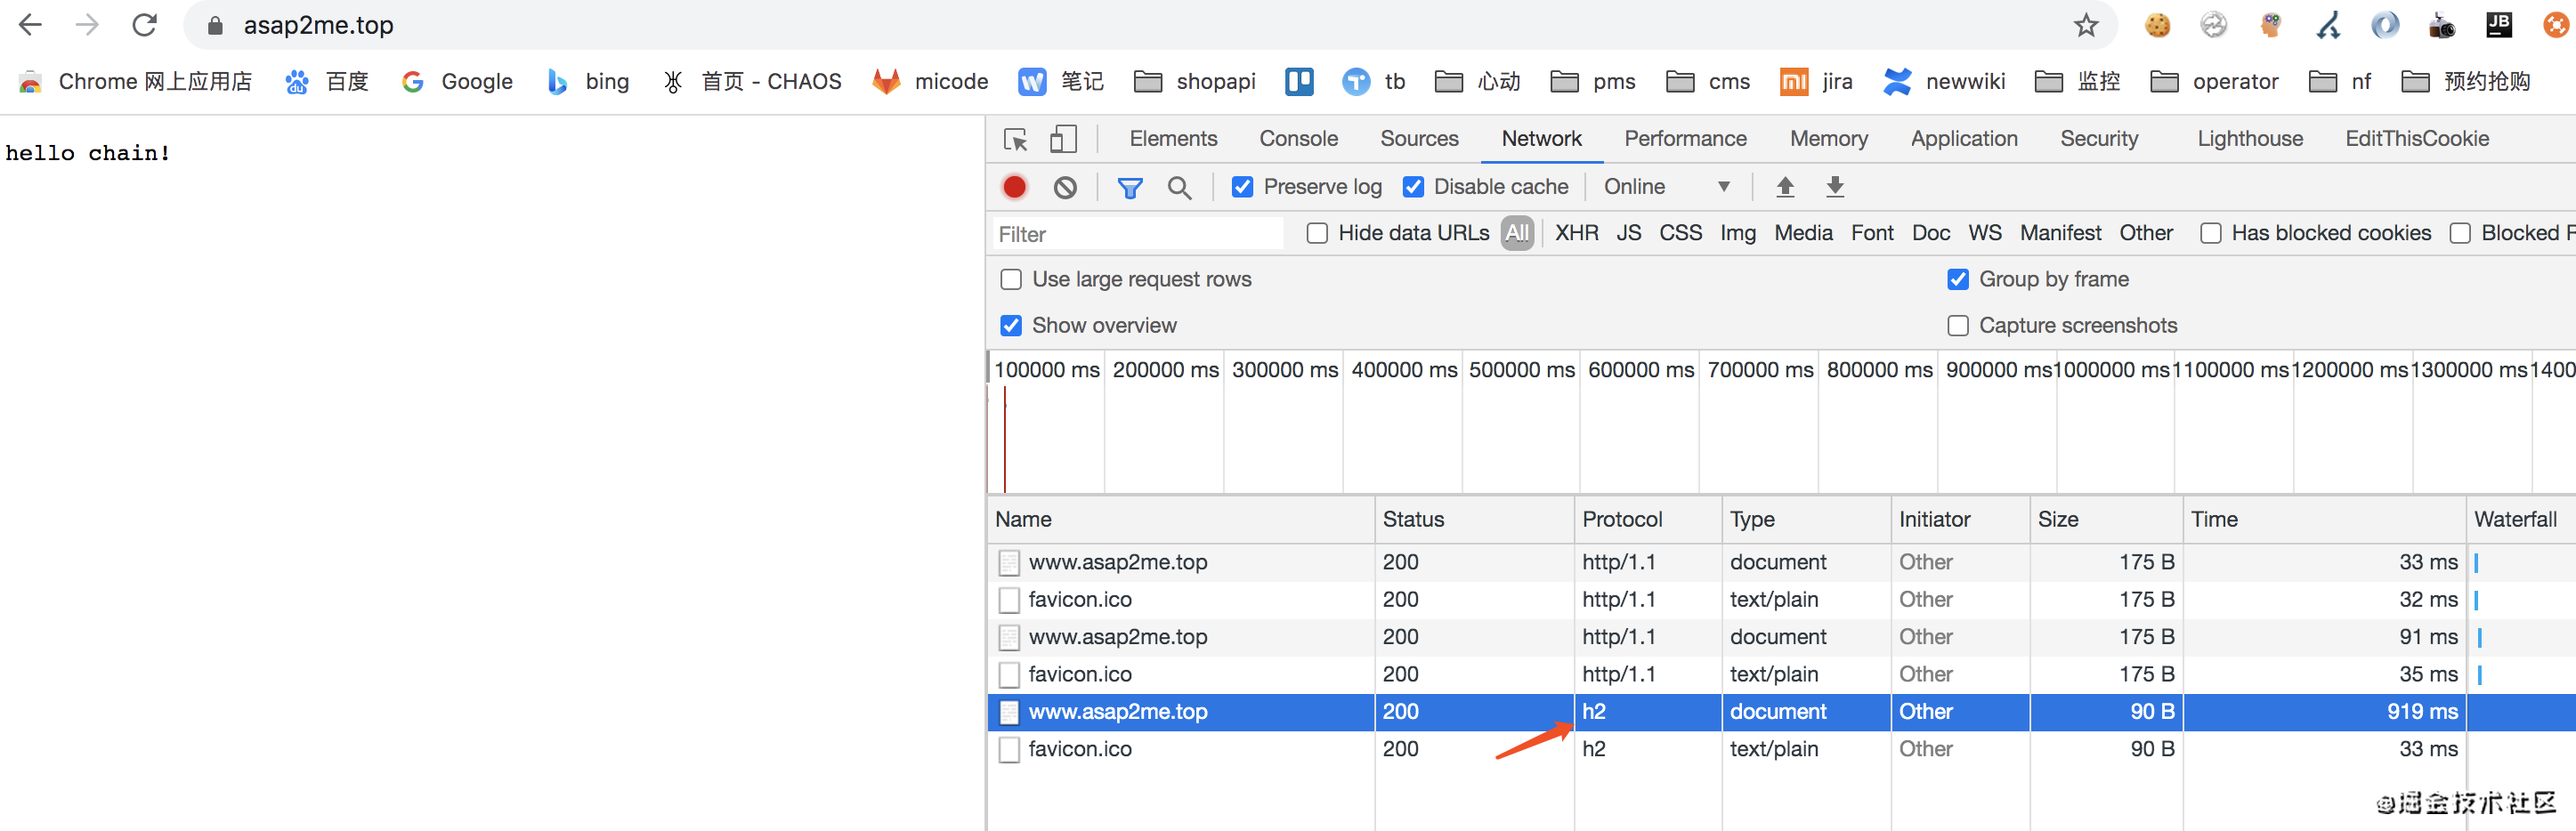This screenshot has height=831, width=2576.
Task: Toggle Disable cache checkbox
Action: (x=1413, y=187)
